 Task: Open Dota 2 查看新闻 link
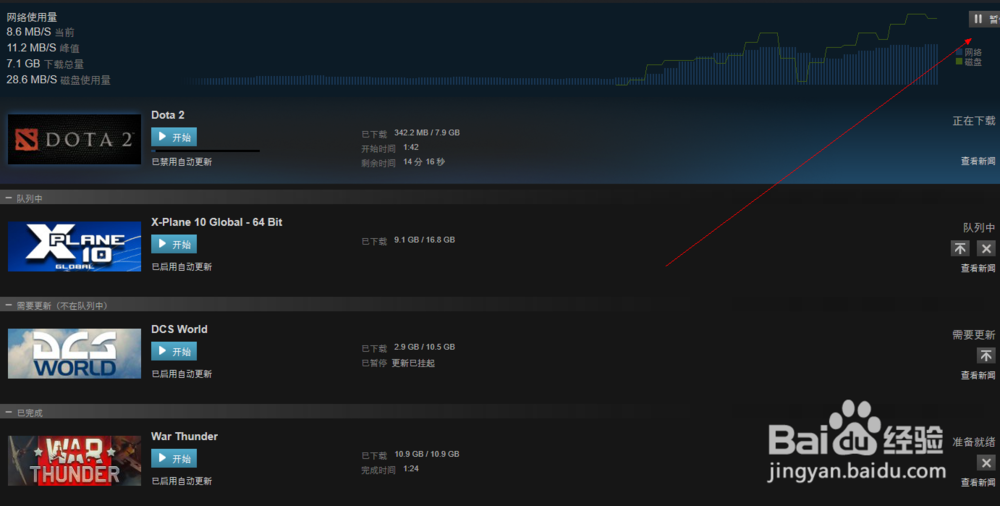(978, 161)
